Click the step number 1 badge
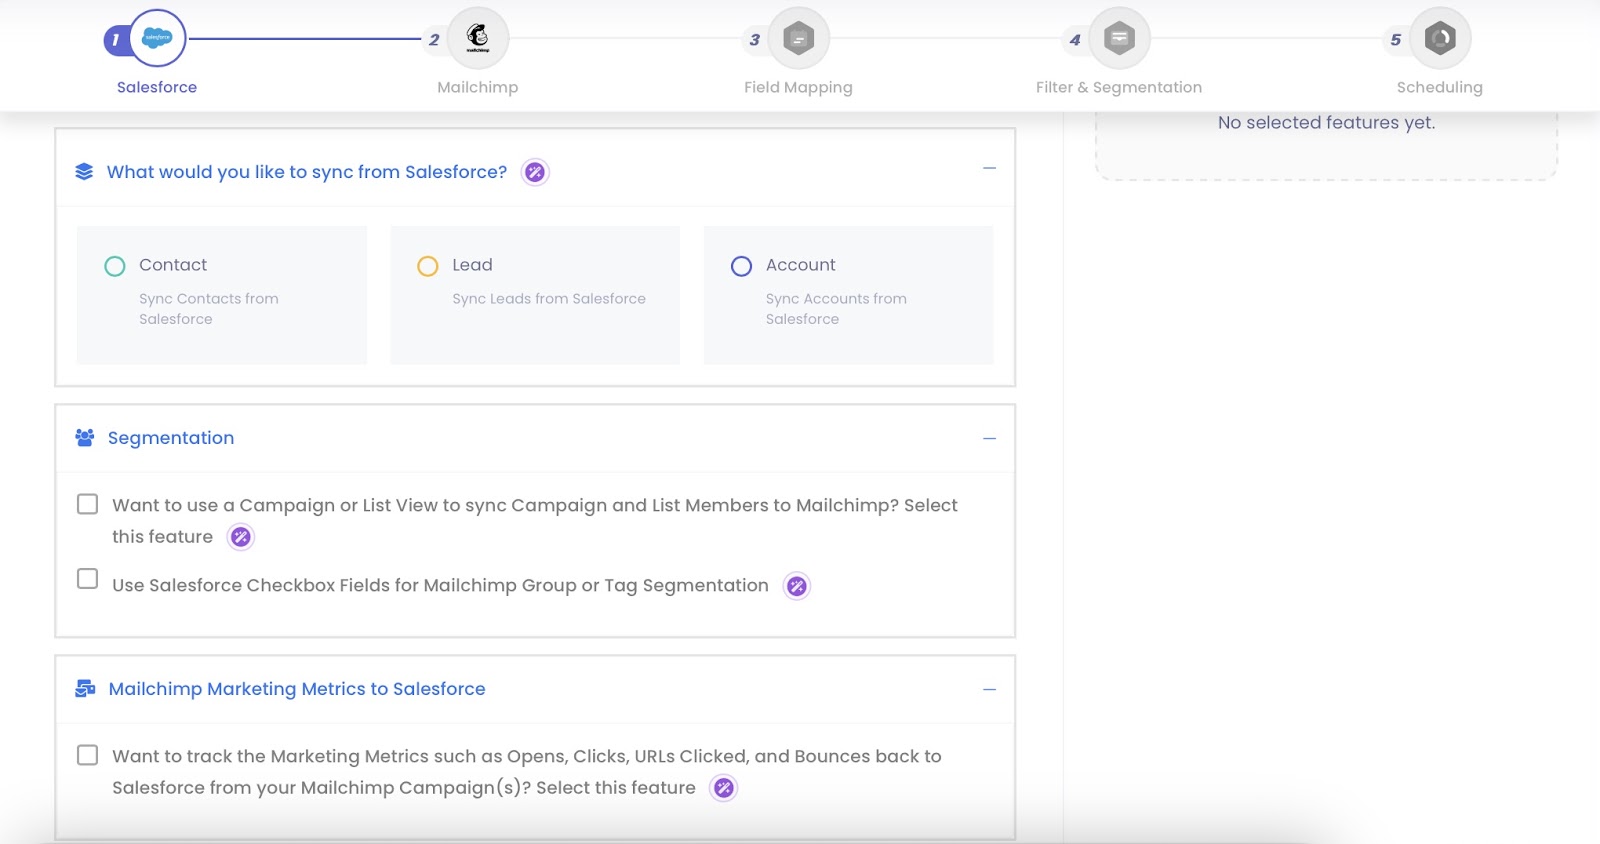This screenshot has width=1600, height=844. click(x=115, y=40)
